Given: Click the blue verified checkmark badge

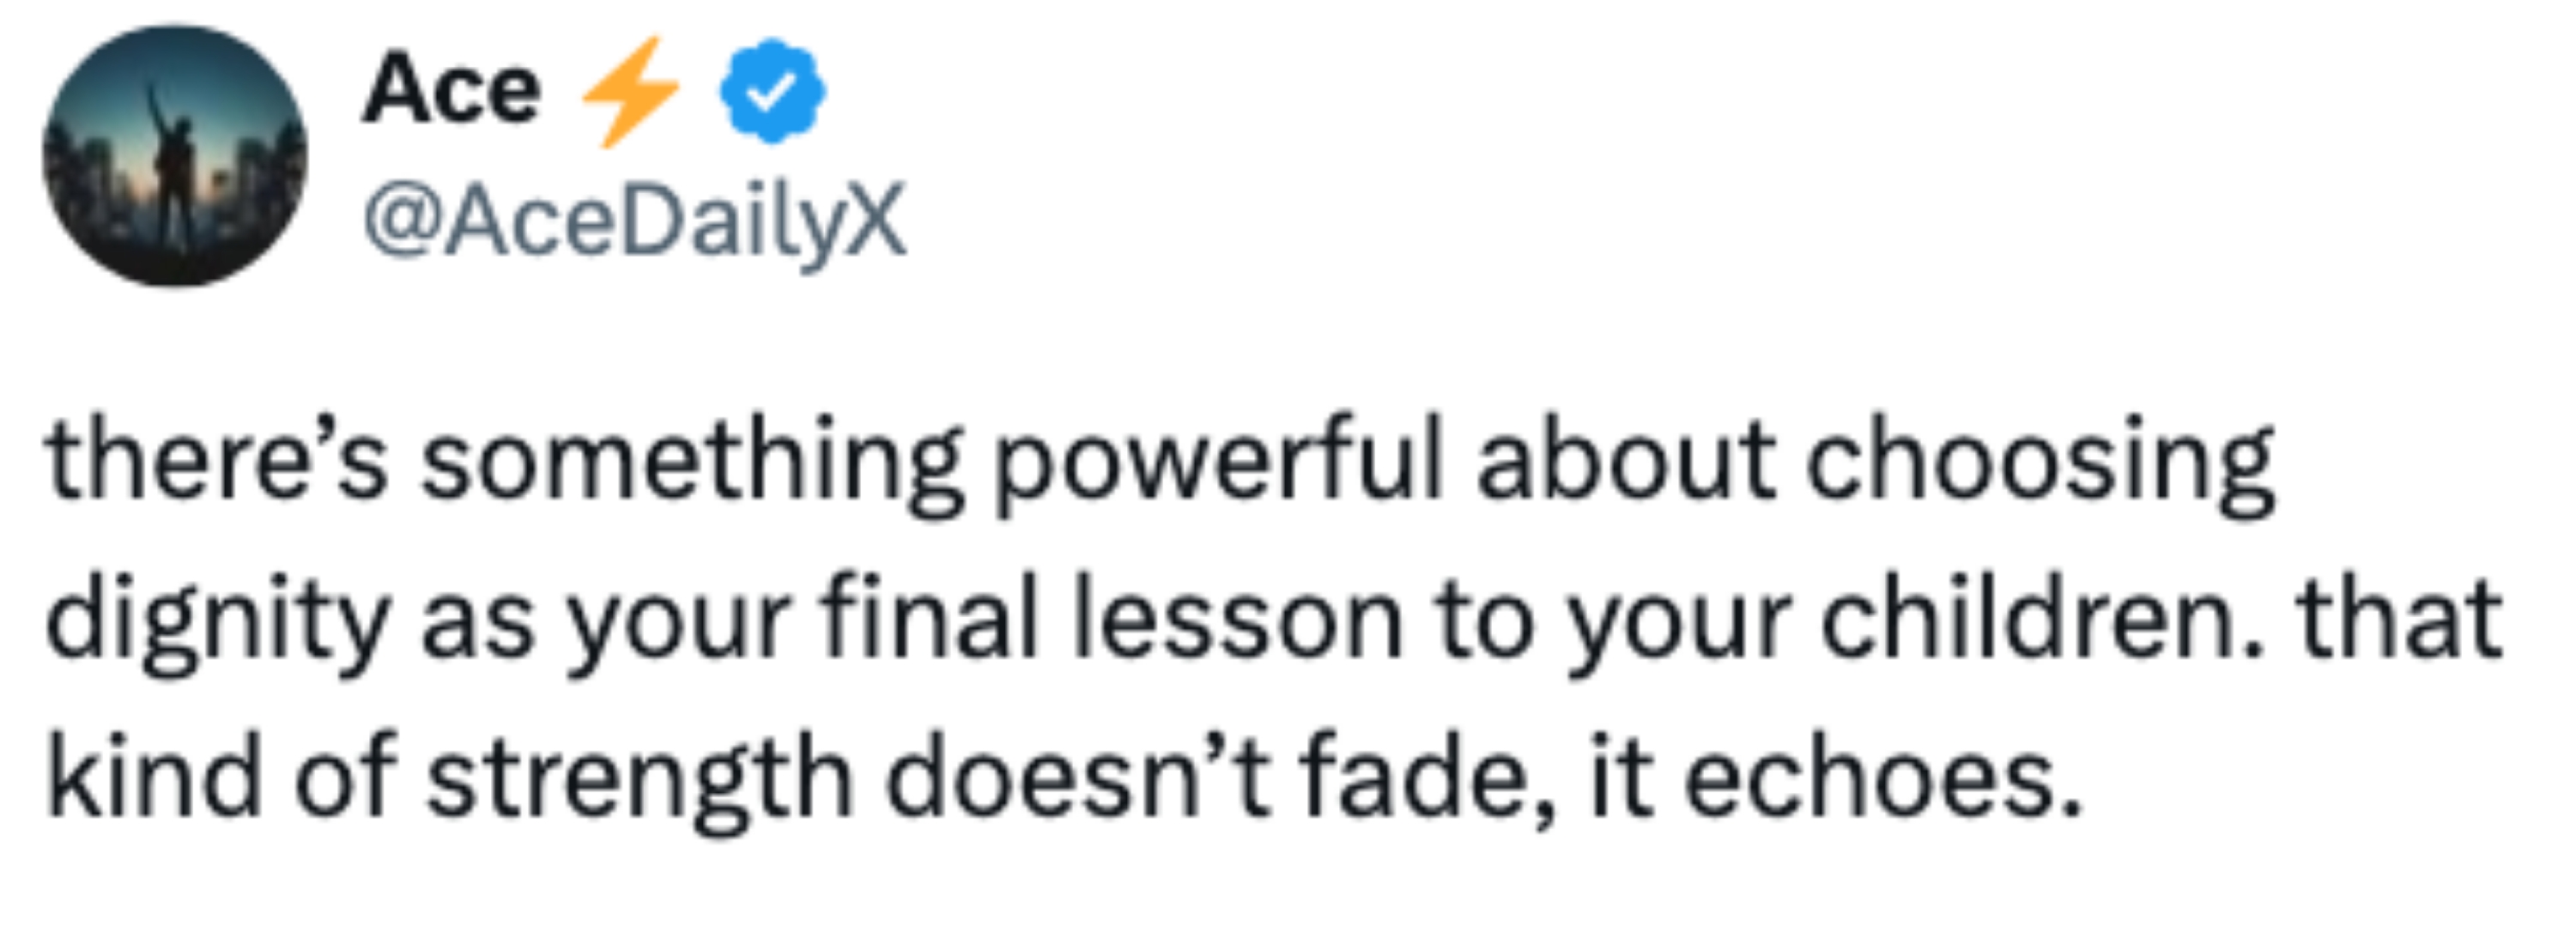Looking at the screenshot, I should tap(772, 91).
